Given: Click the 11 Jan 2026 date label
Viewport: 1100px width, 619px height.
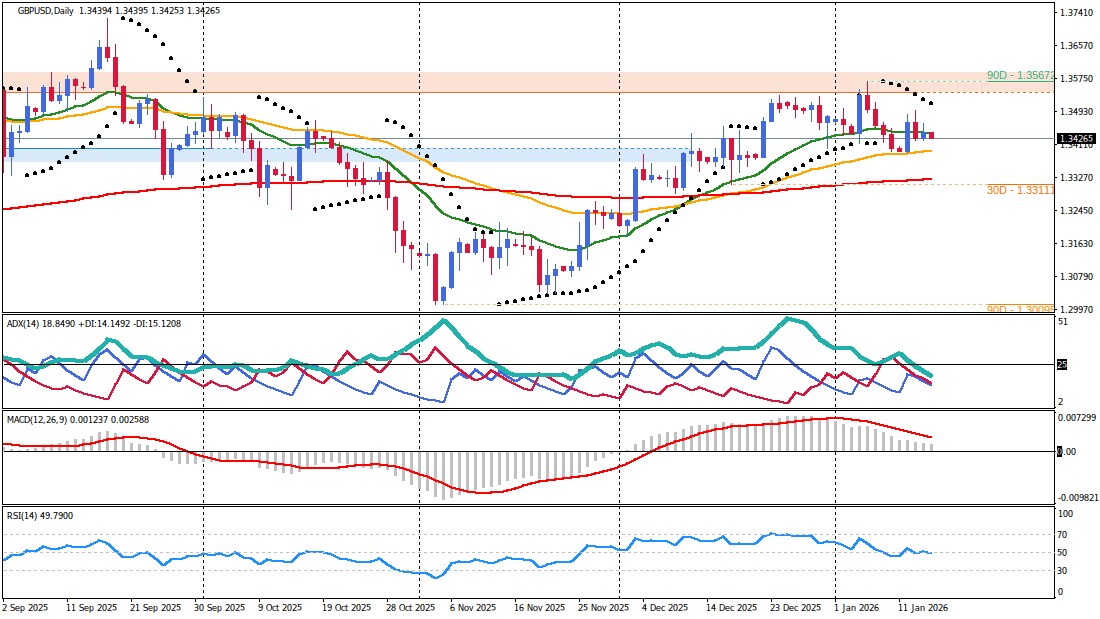Looking at the screenshot, I should 924,608.
